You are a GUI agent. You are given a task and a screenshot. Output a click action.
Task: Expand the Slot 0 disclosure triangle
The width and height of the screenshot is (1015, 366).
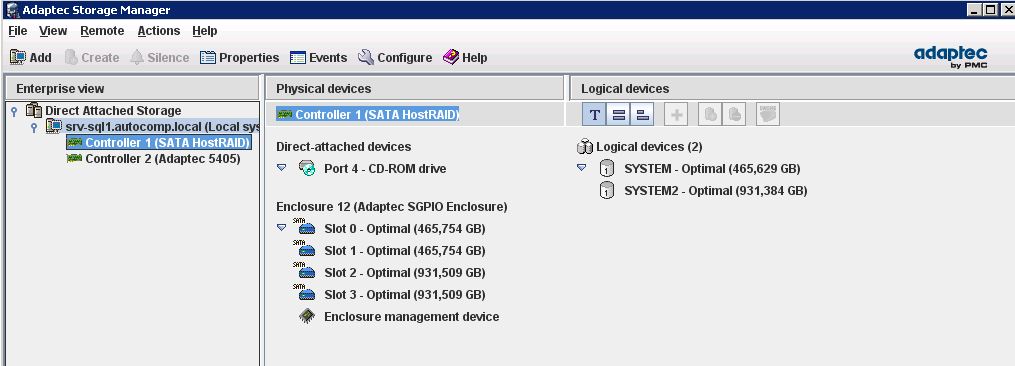pyautogui.click(x=281, y=227)
